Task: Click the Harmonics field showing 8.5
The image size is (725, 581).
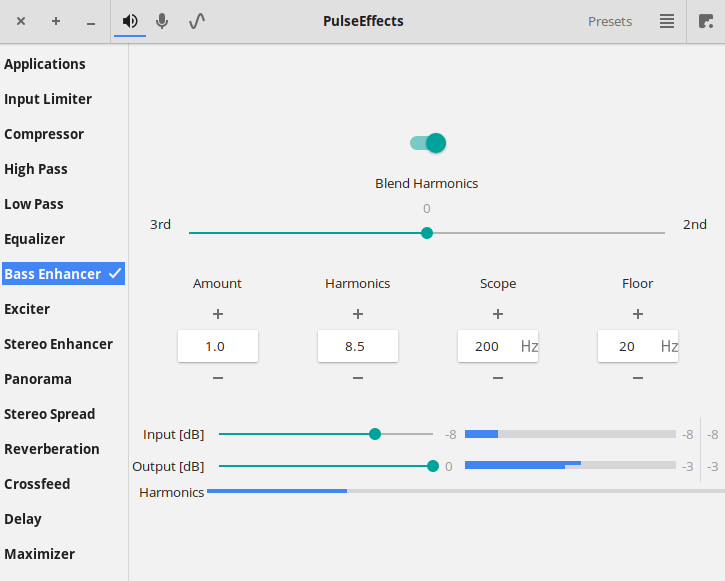Action: [358, 346]
